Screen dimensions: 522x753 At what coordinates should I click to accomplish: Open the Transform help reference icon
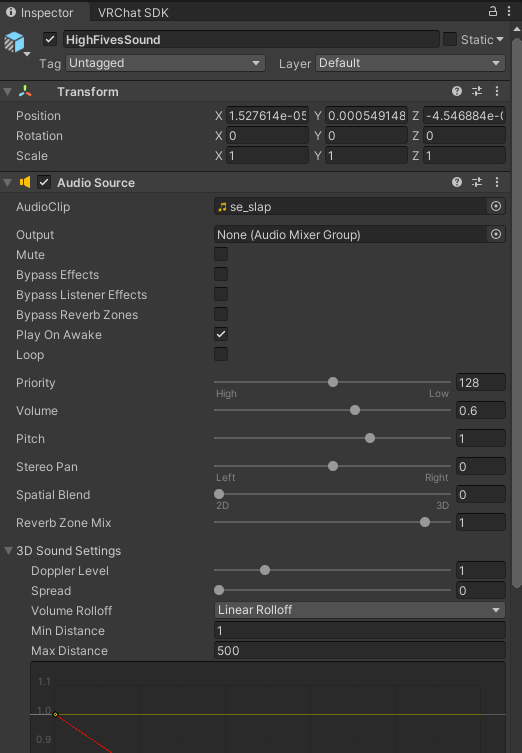pos(457,91)
